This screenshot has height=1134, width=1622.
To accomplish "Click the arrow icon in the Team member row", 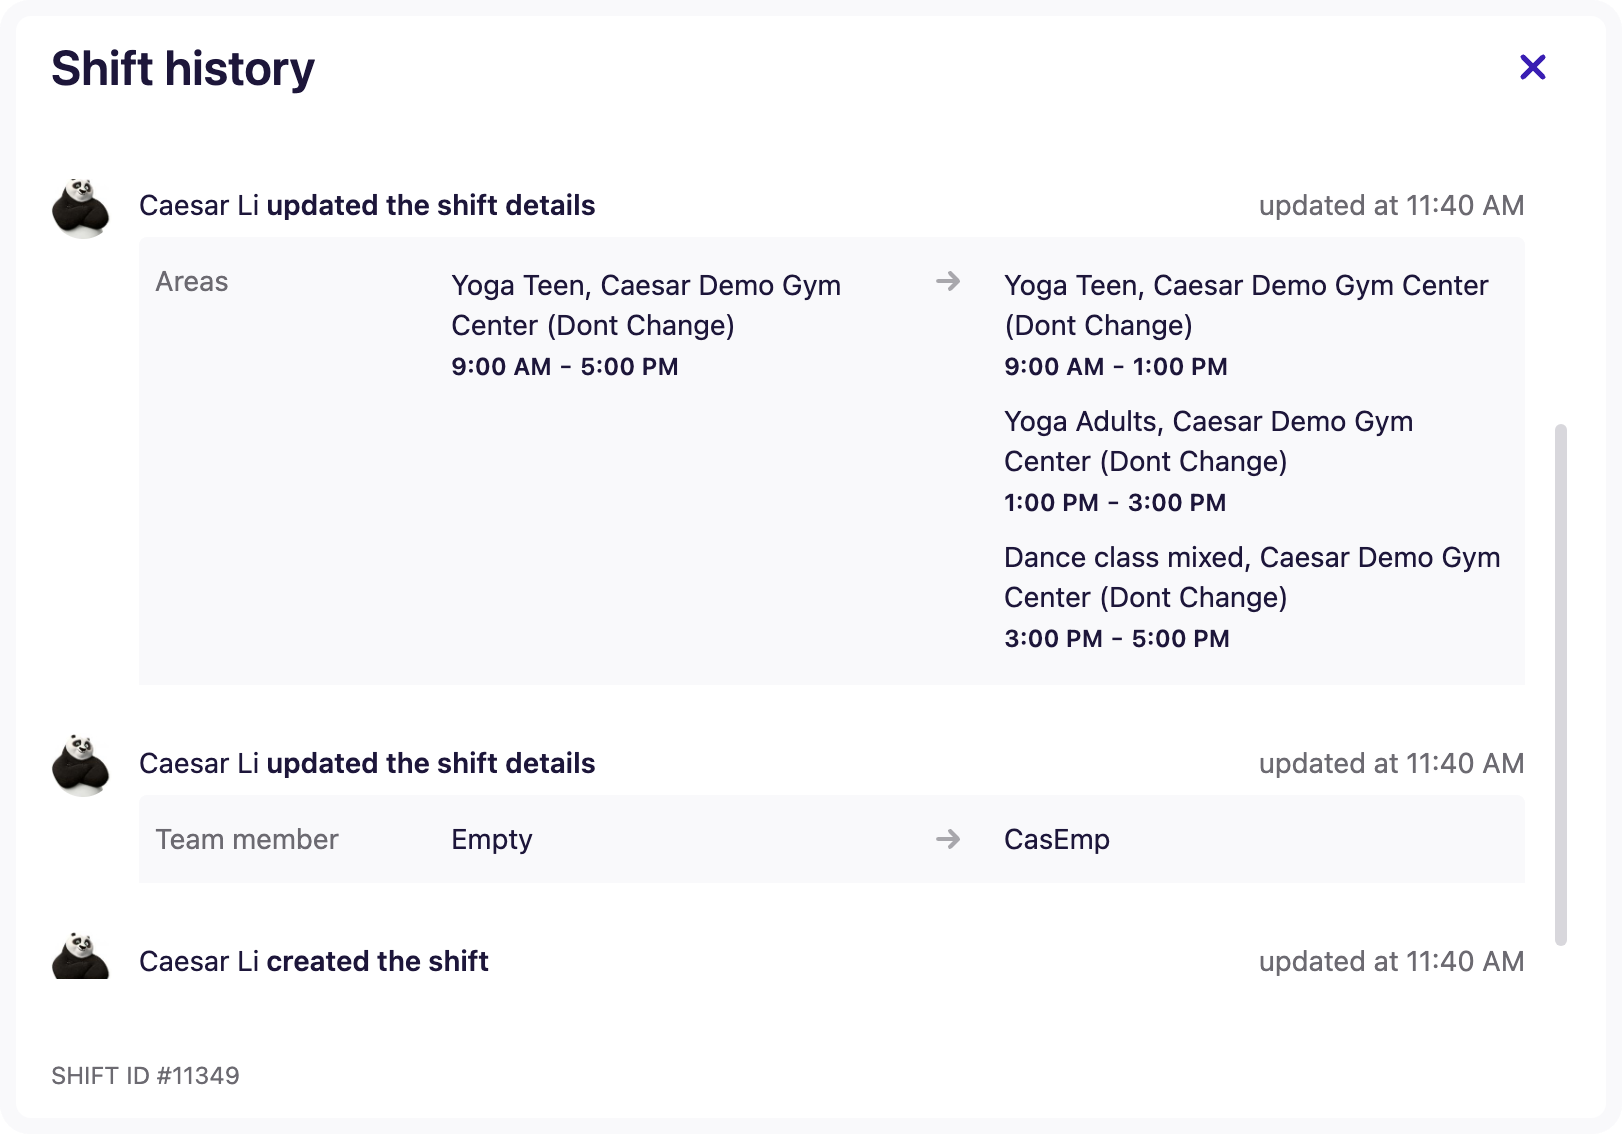I will pos(947,840).
